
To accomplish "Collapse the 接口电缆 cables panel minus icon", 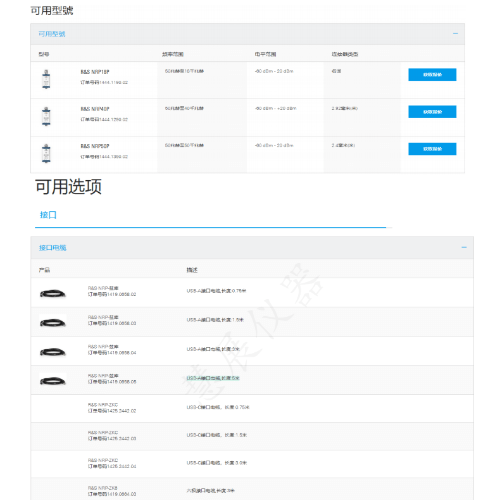I will click(464, 247).
